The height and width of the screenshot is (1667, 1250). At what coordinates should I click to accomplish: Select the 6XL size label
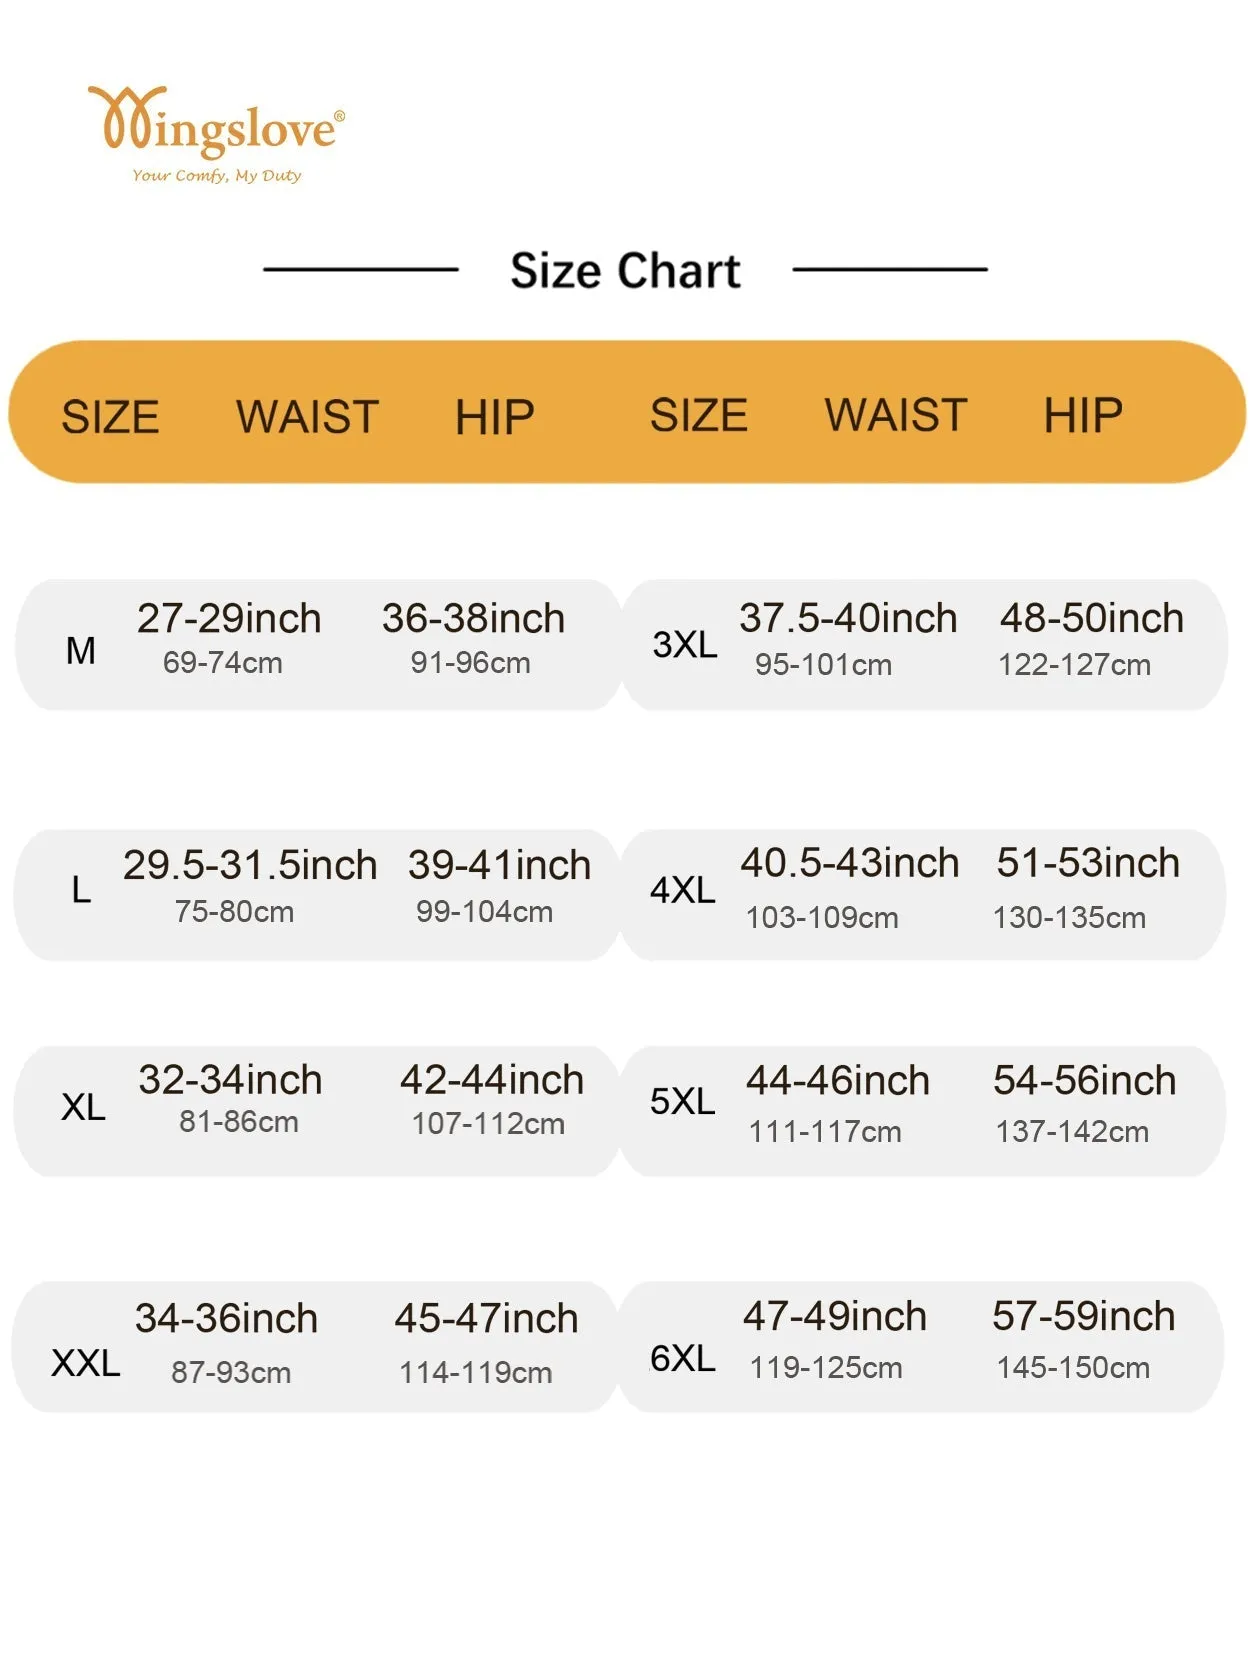click(683, 1358)
